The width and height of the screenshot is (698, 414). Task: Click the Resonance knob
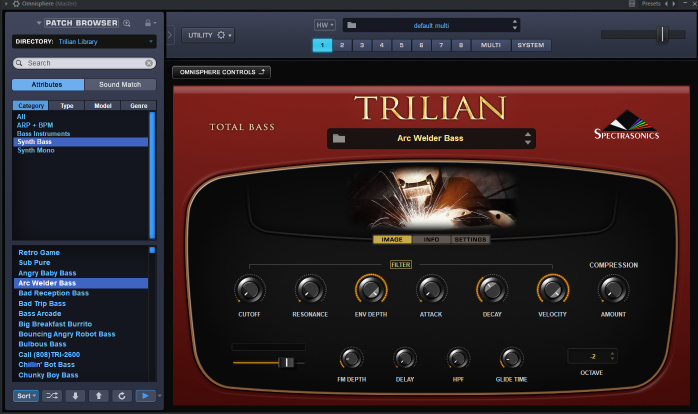310,290
